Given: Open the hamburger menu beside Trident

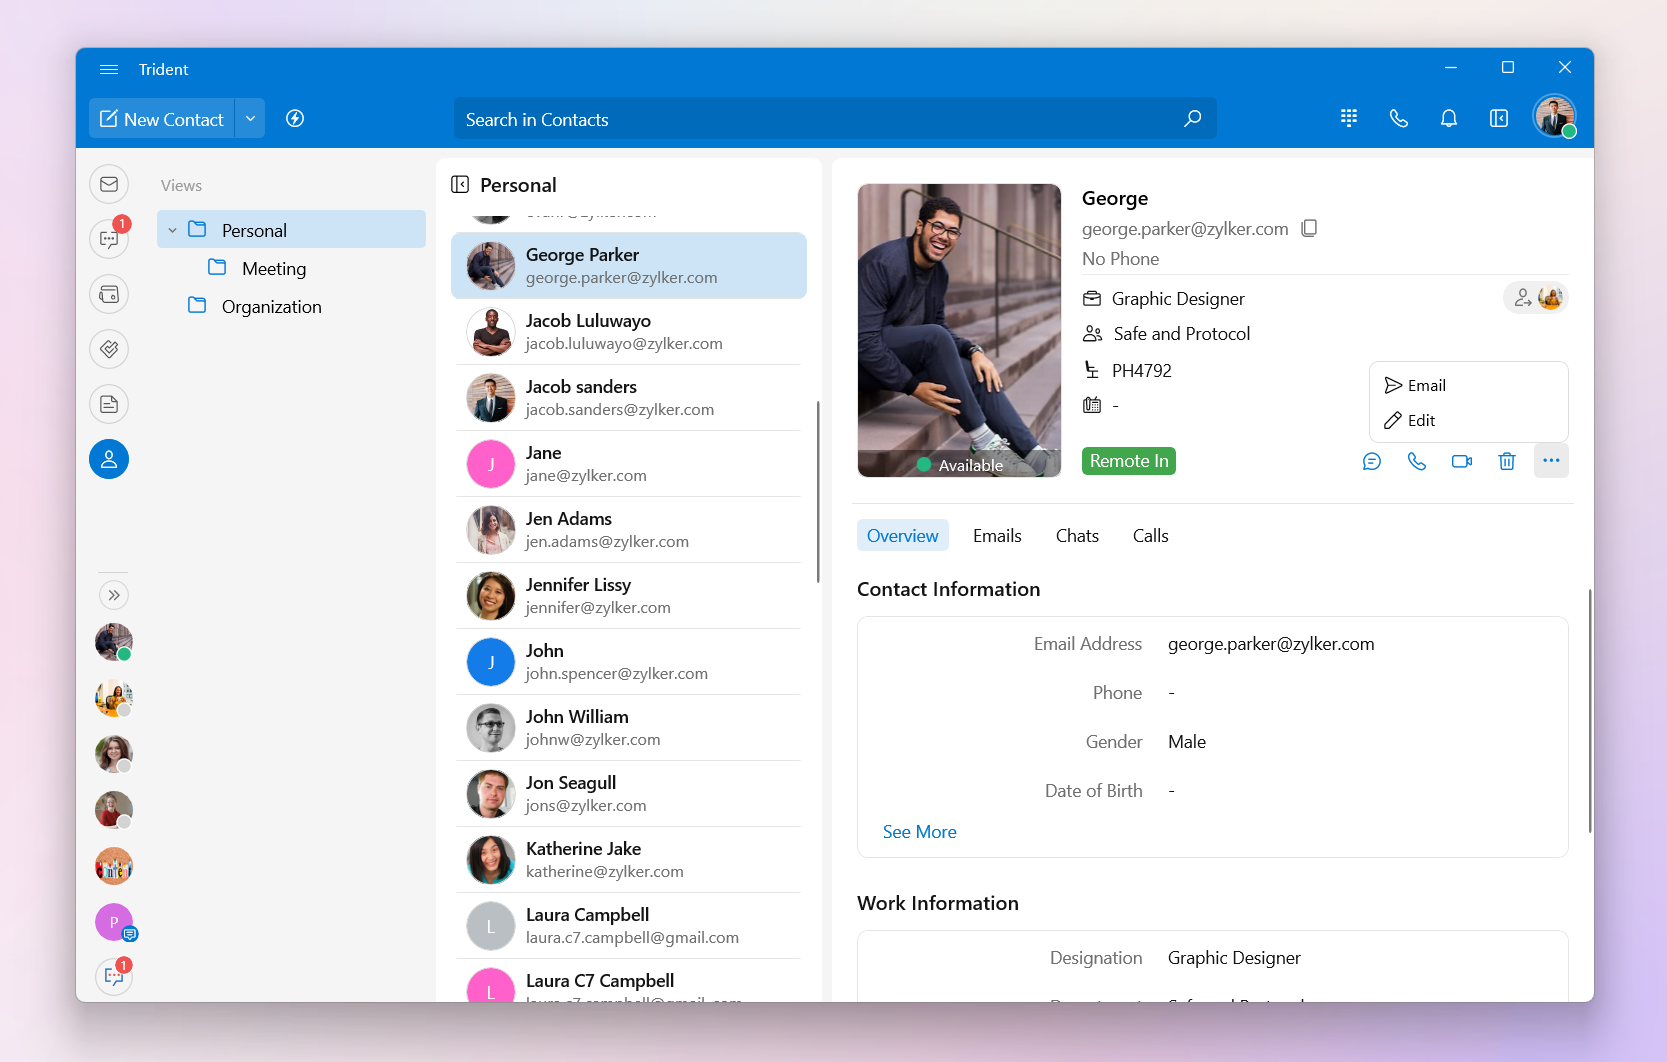Looking at the screenshot, I should pyautogui.click(x=109, y=69).
